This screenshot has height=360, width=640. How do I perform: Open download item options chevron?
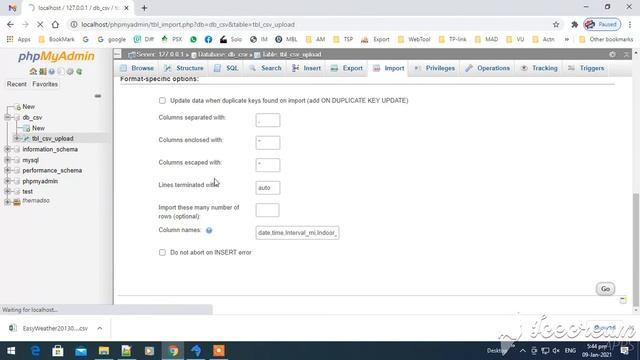click(x=100, y=328)
